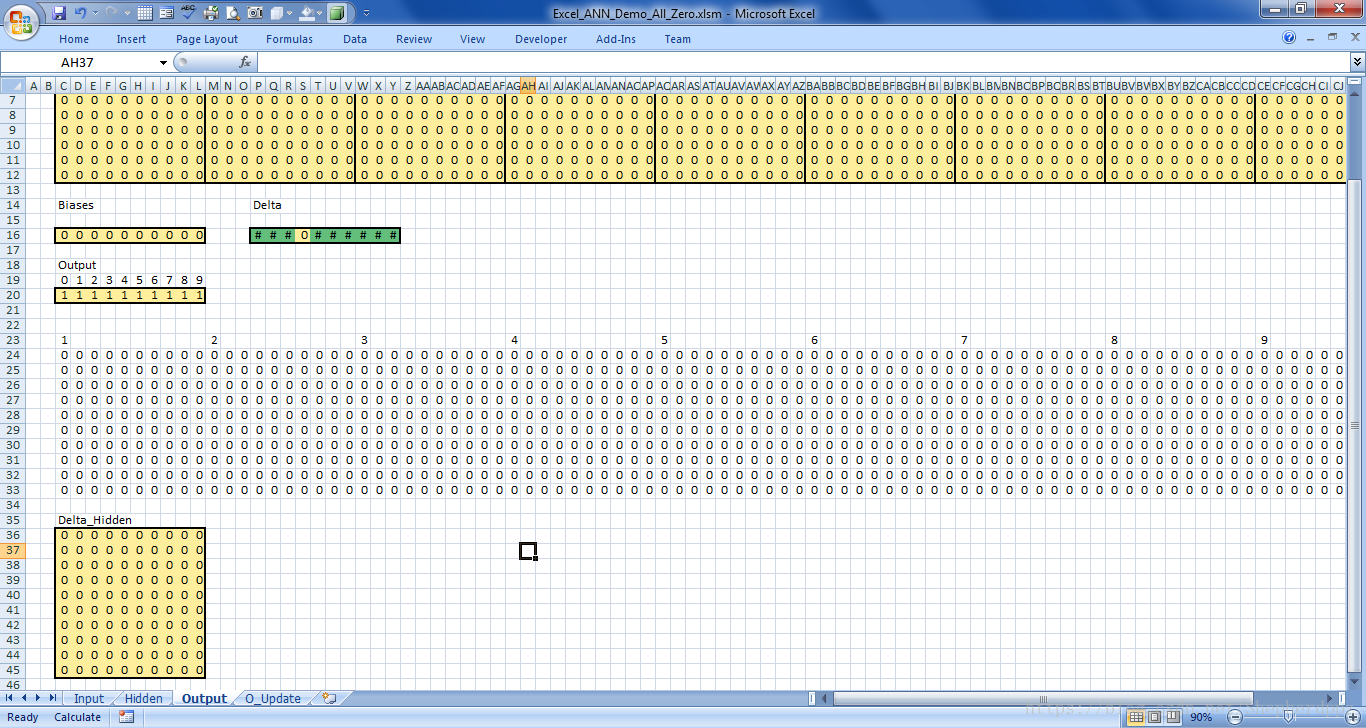Save the workbook from Quick Access toolbar
The height and width of the screenshot is (728, 1366).
[x=59, y=13]
